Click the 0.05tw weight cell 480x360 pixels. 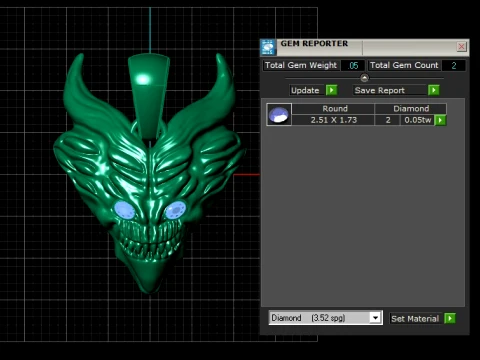pos(418,120)
